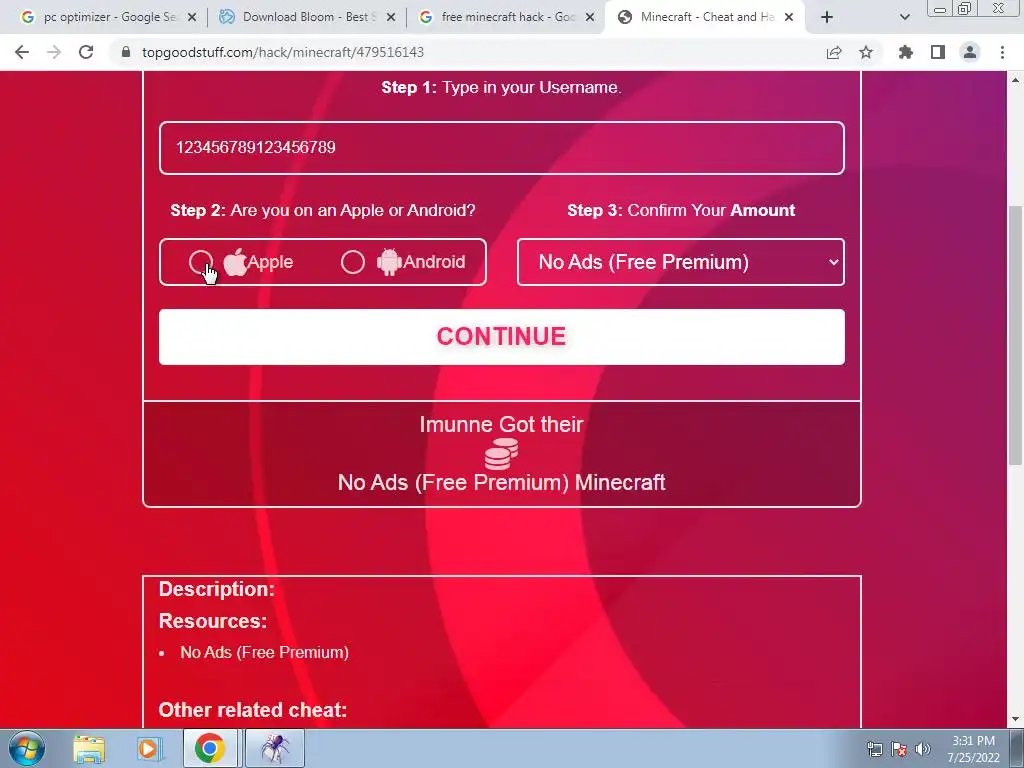The image size is (1024, 768).
Task: View site padlock security info
Action: [x=126, y=52]
